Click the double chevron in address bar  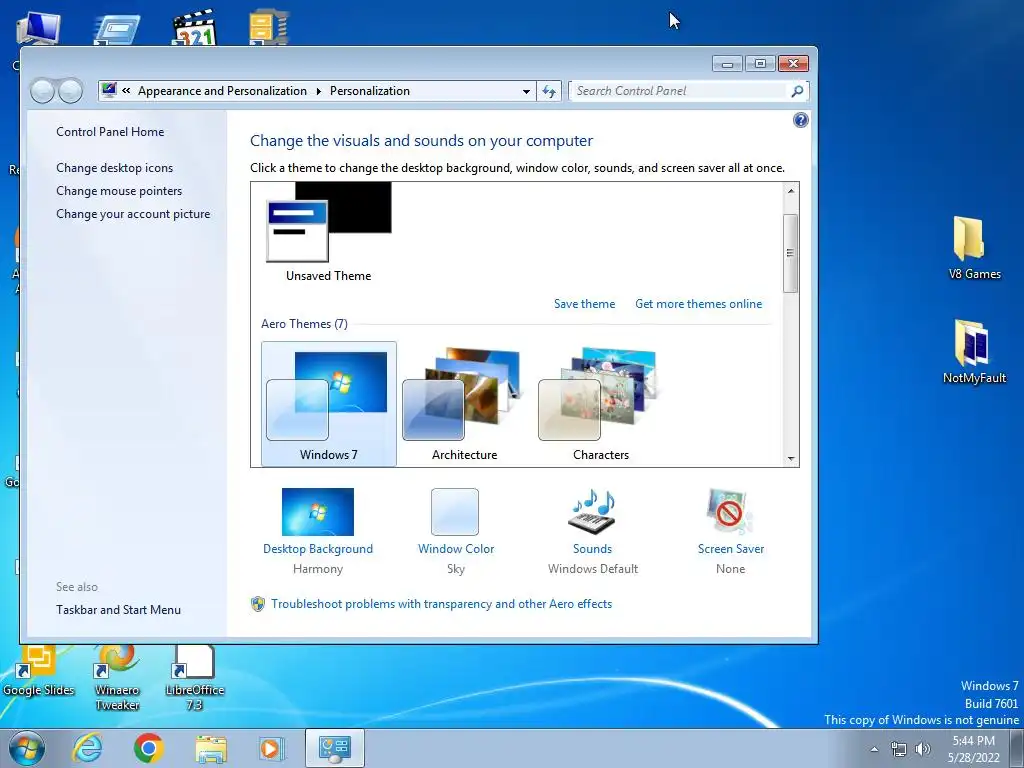tap(126, 91)
